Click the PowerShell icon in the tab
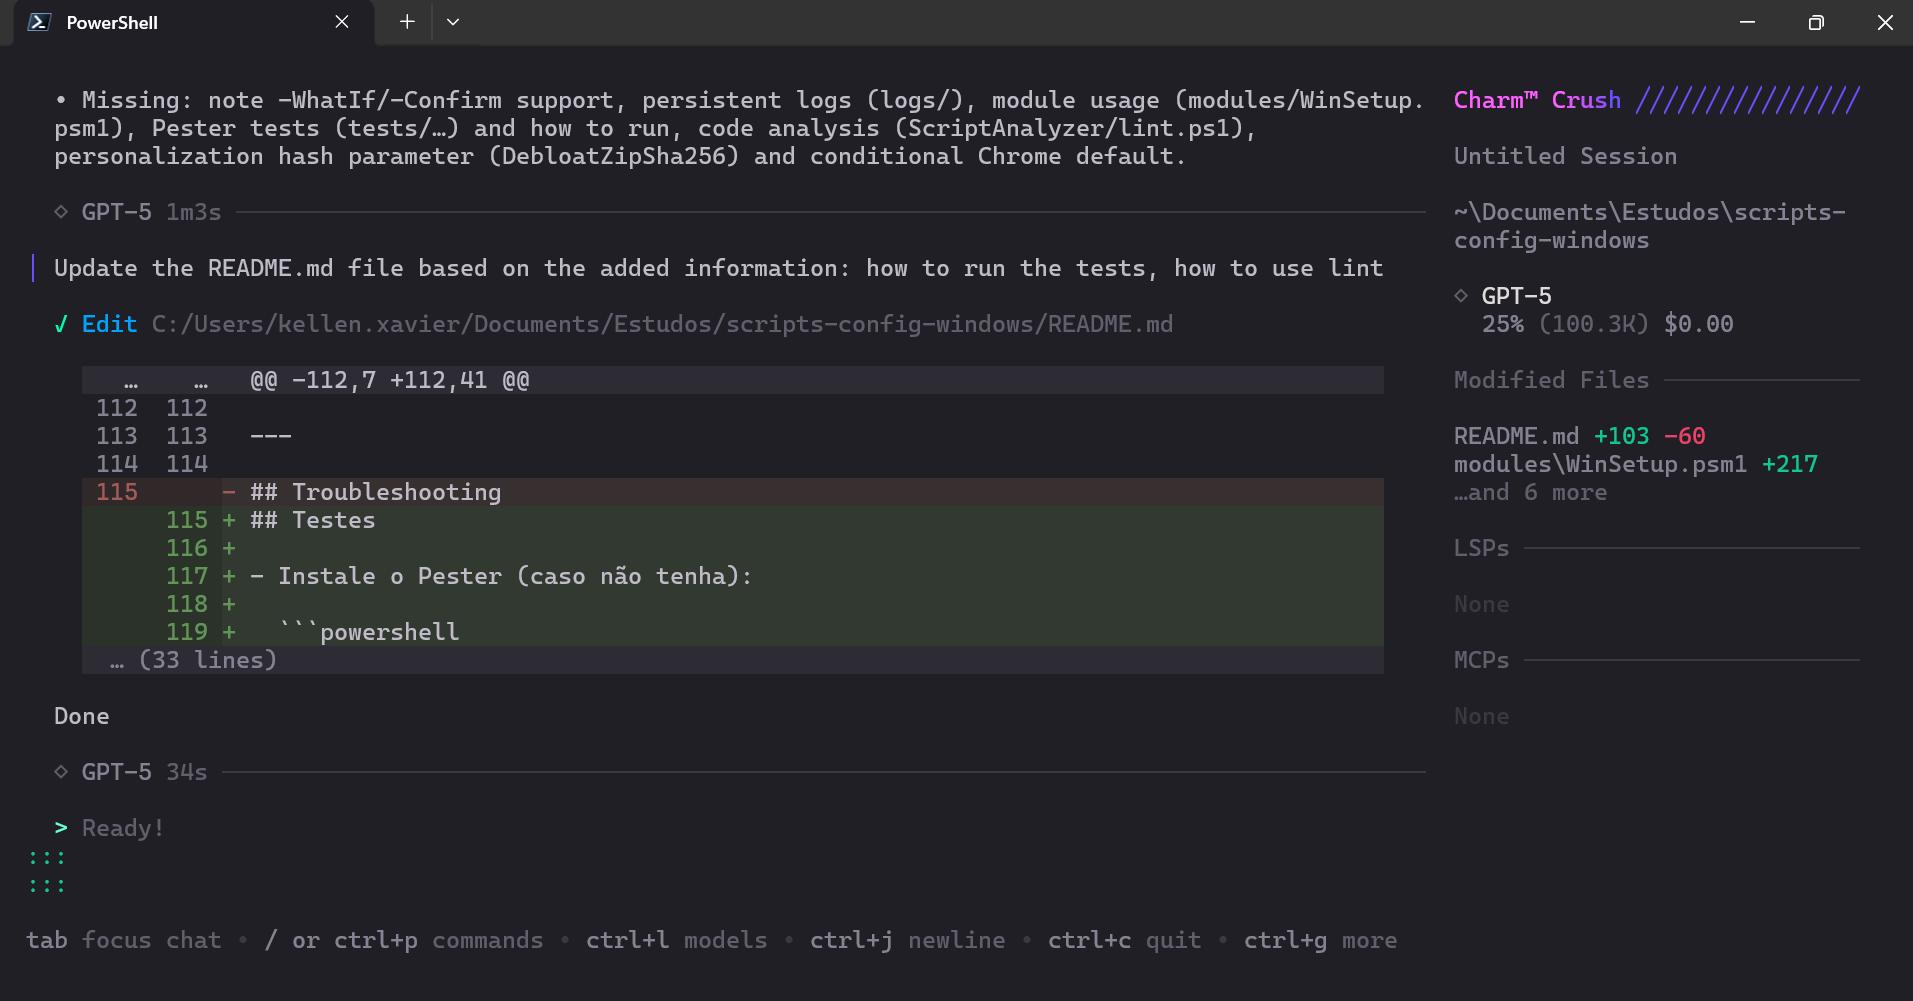Image resolution: width=1913 pixels, height=1001 pixels. pos(39,22)
